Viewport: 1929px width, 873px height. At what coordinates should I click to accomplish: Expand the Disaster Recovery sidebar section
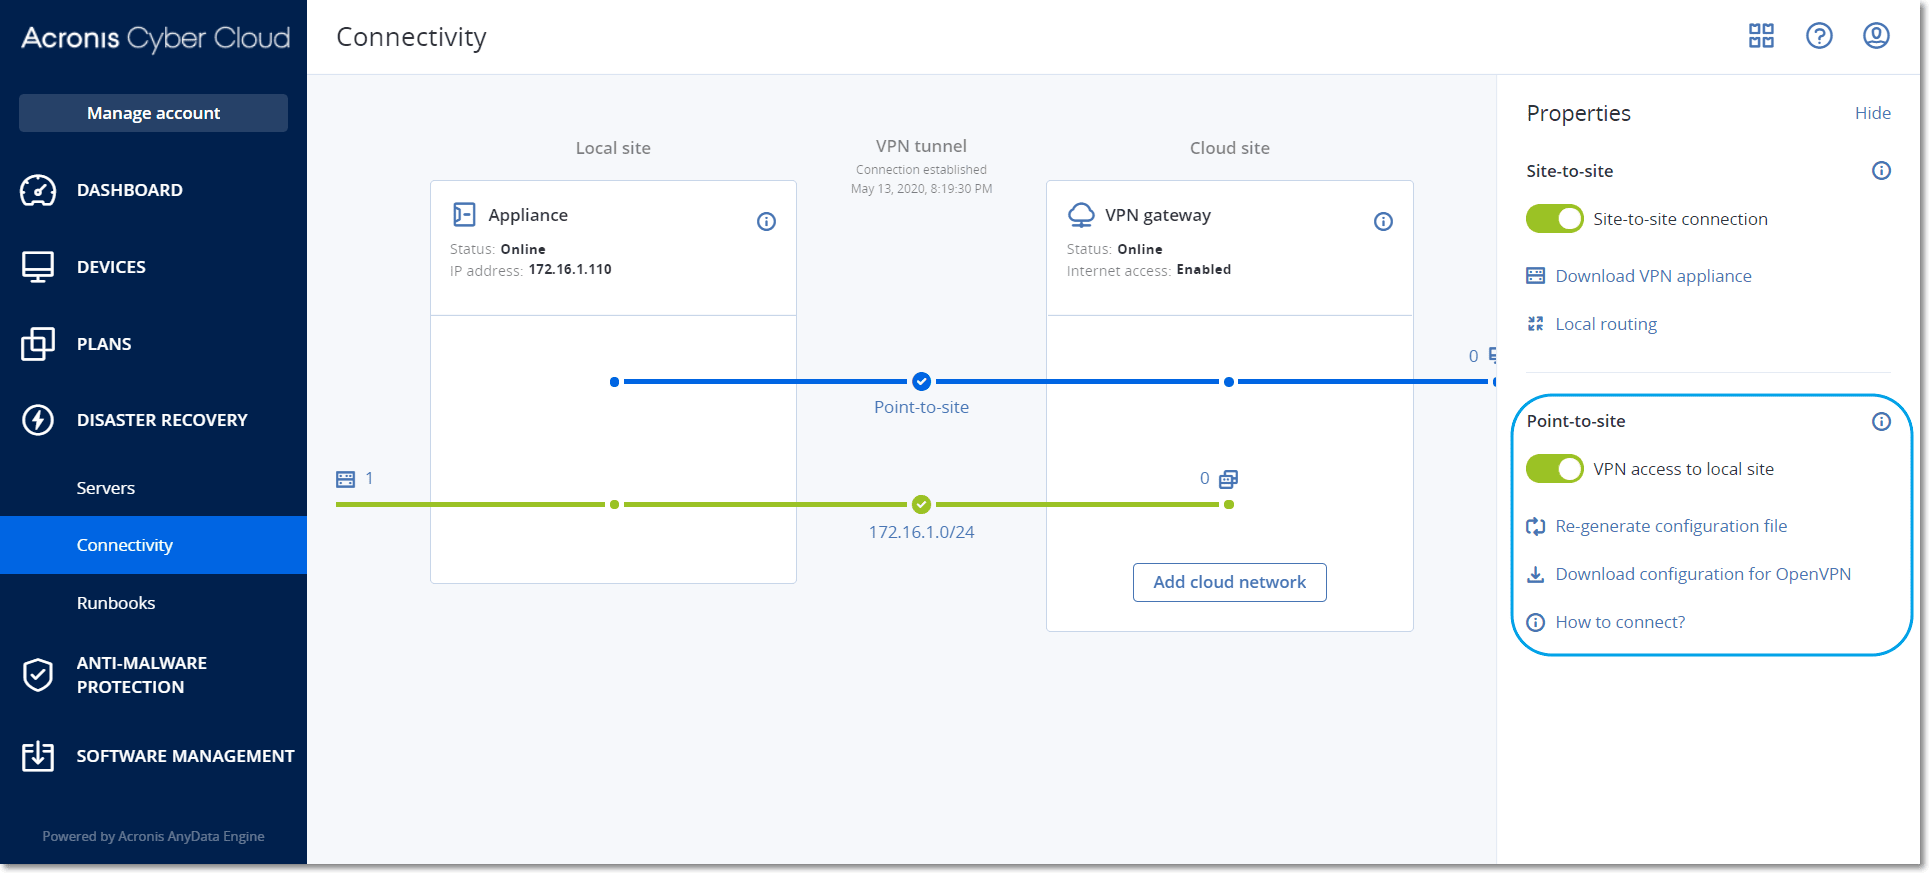pos(161,420)
